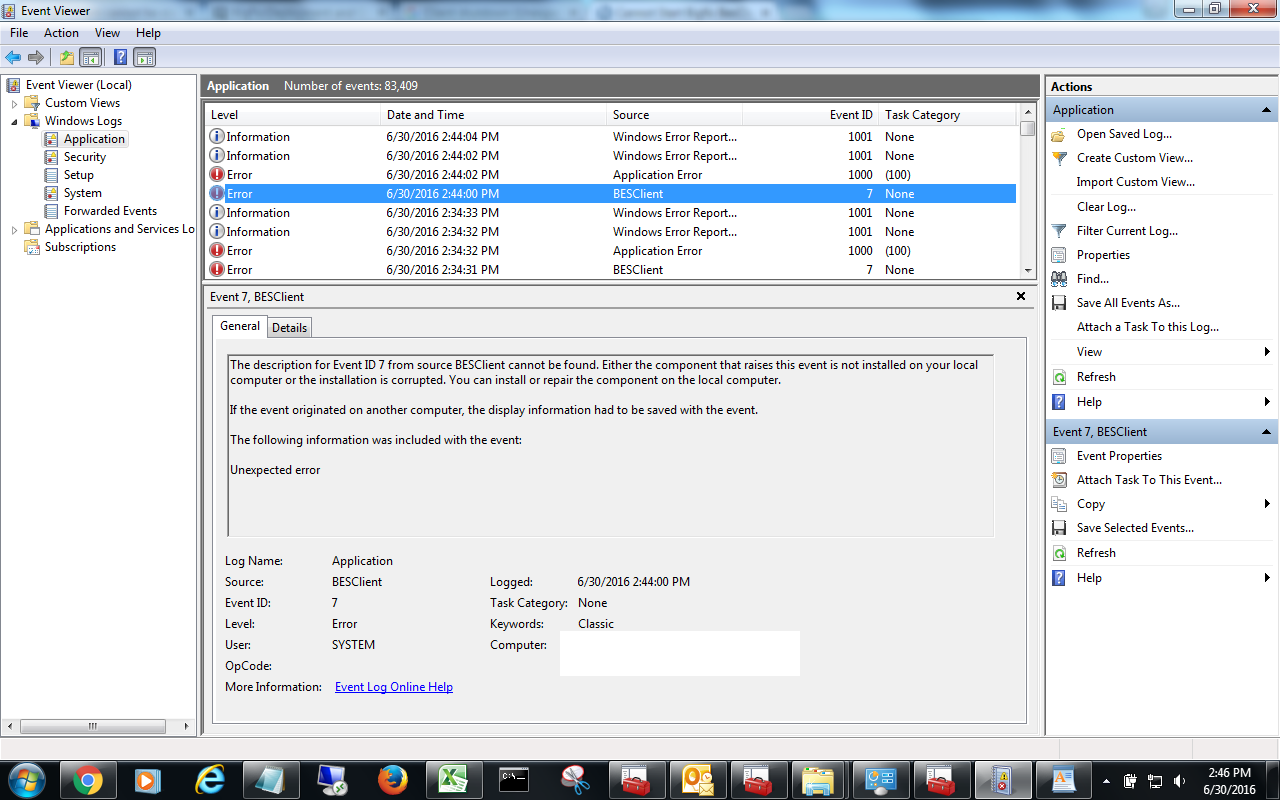Open Event Properties action
Screen dimensions: 1280x800
pyautogui.click(x=1119, y=456)
